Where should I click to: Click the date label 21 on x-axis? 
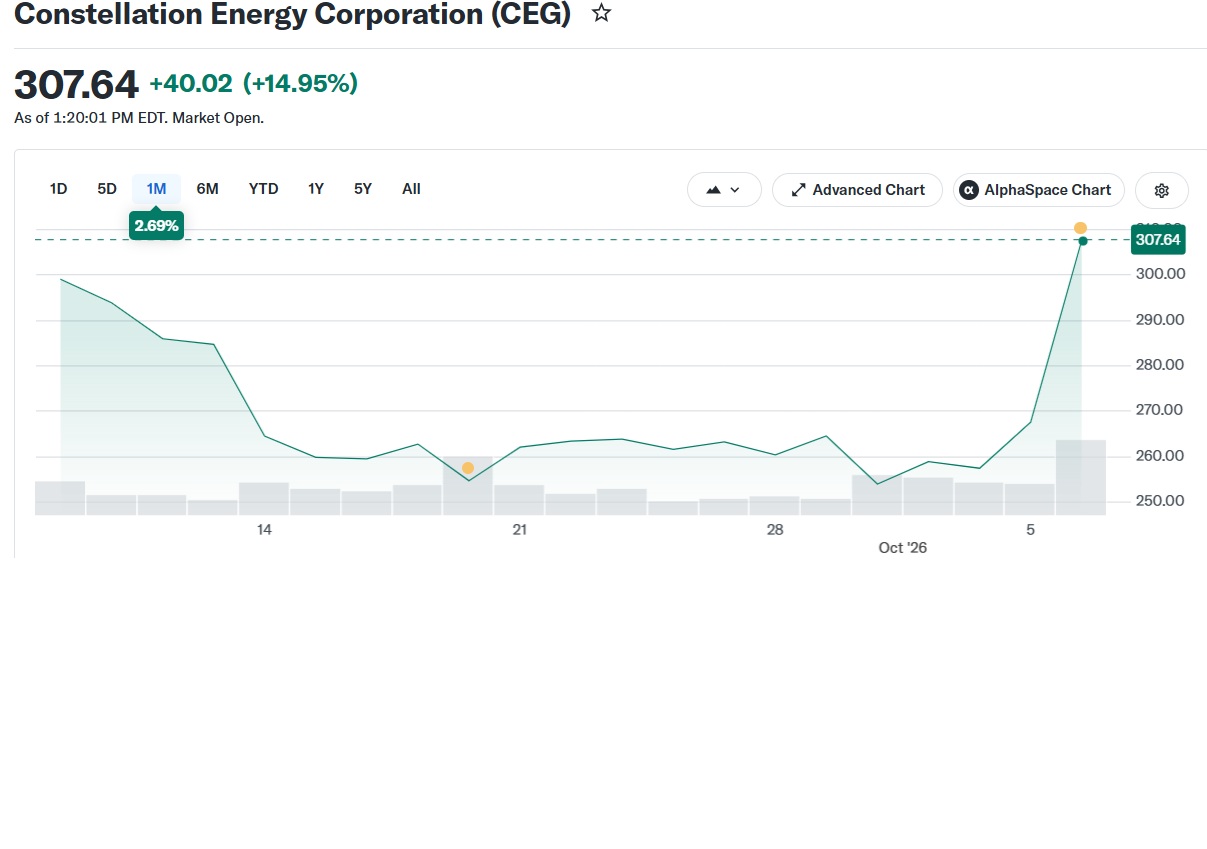click(520, 530)
